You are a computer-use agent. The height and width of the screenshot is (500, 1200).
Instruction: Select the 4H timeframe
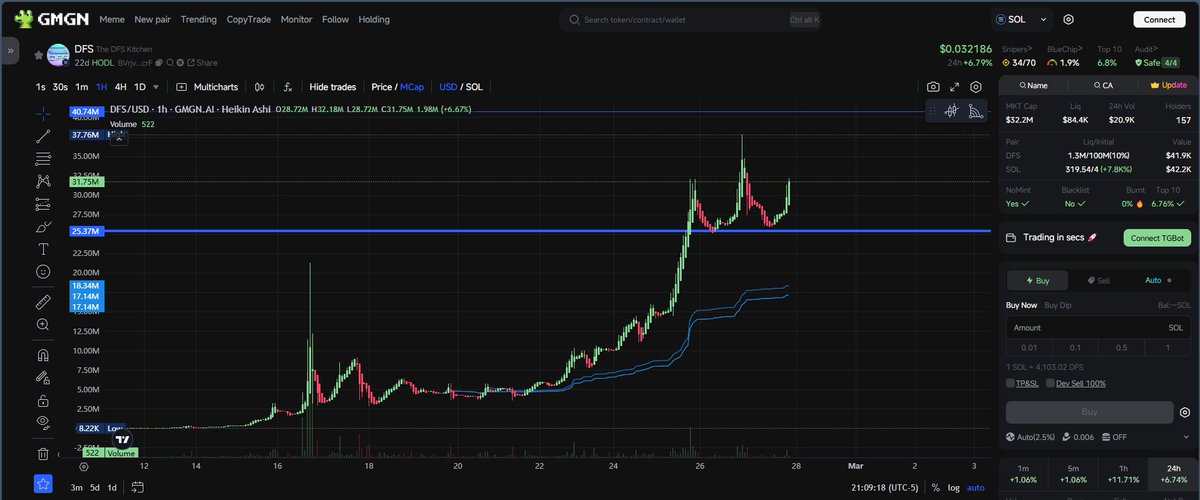(x=121, y=87)
